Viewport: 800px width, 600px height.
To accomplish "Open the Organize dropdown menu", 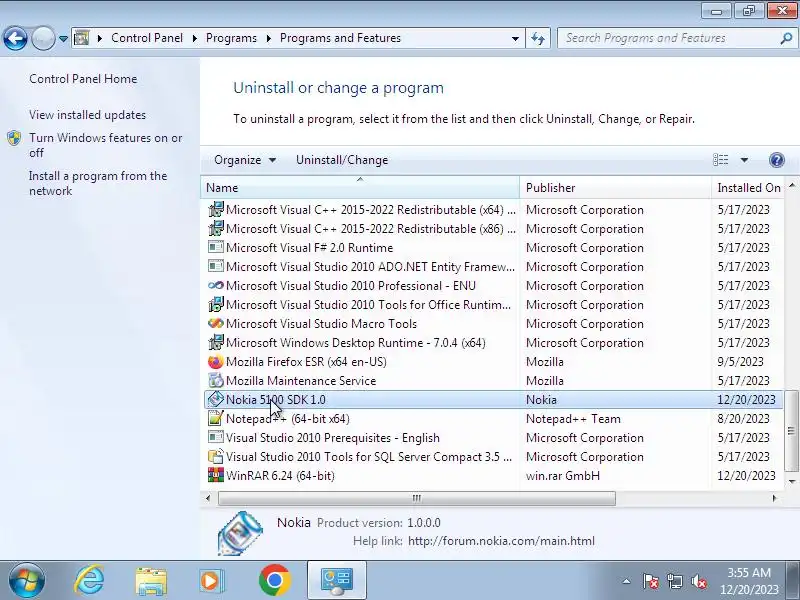I will 245,160.
